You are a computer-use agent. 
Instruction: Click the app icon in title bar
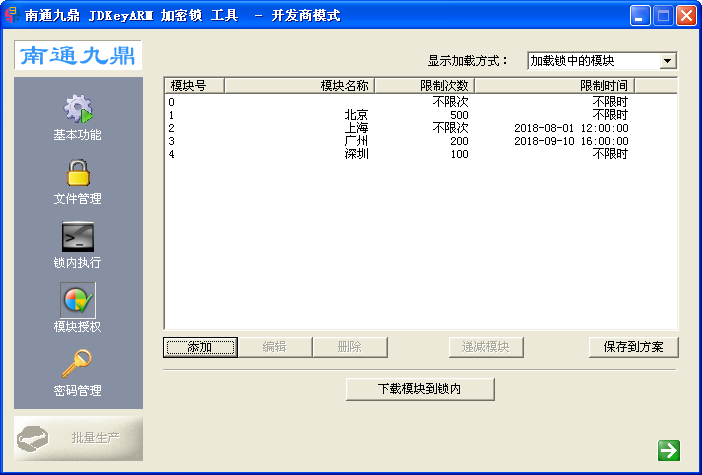point(12,15)
